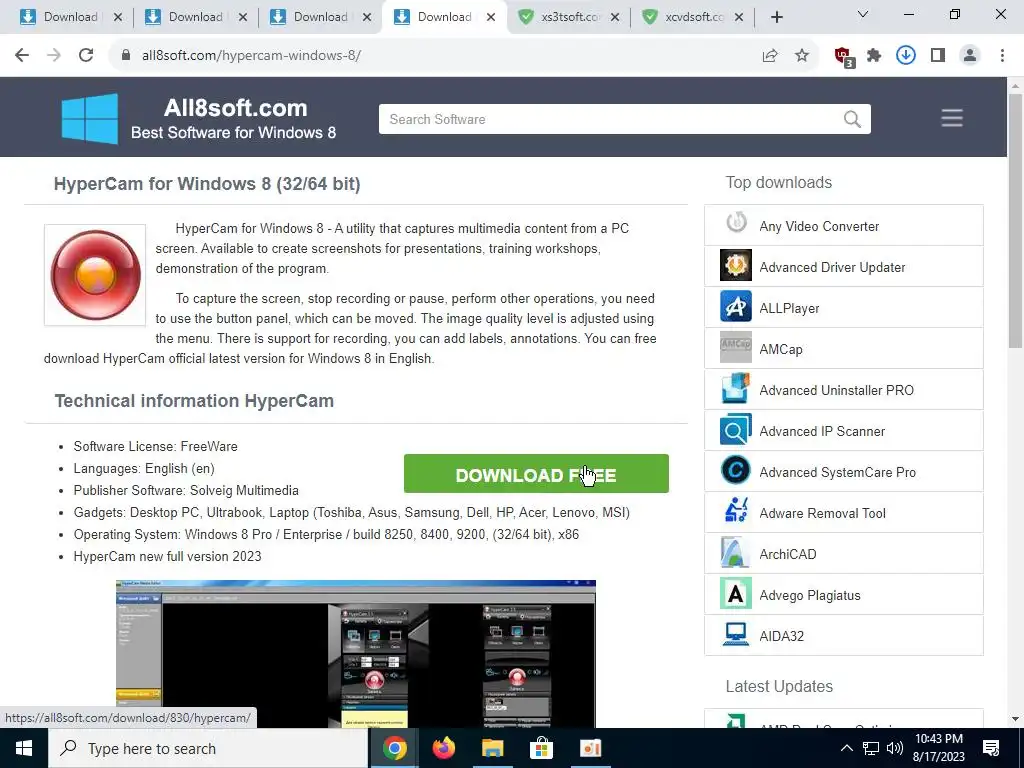Click the Advanced SystemCare Pro icon
Viewport: 1024px width, 768px height.
pos(736,470)
